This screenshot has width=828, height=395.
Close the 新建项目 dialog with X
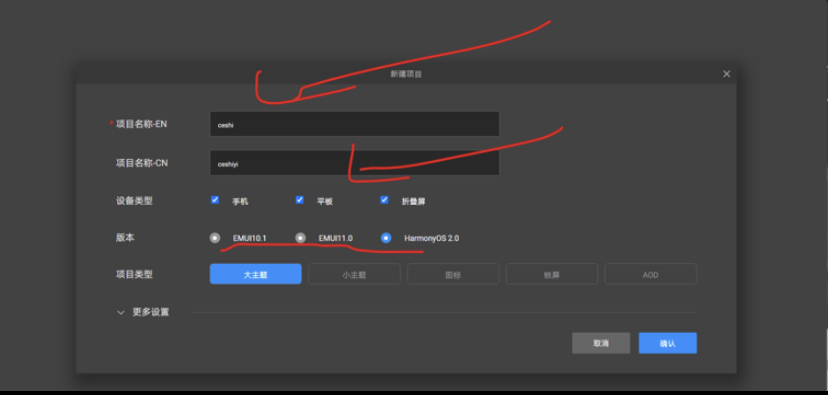(727, 74)
